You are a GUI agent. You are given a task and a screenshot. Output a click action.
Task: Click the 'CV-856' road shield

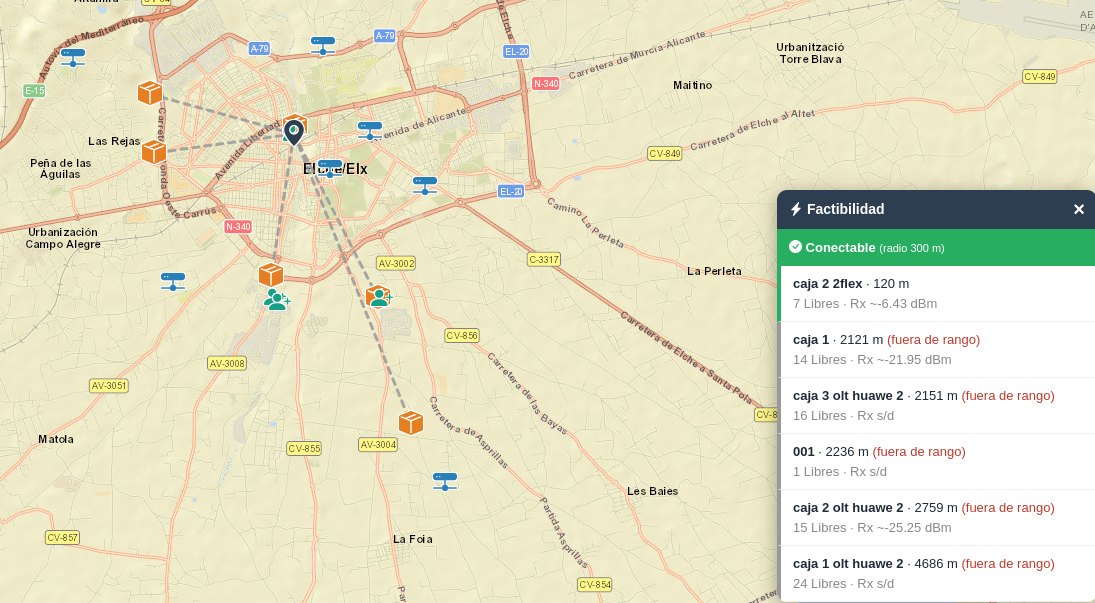(462, 335)
